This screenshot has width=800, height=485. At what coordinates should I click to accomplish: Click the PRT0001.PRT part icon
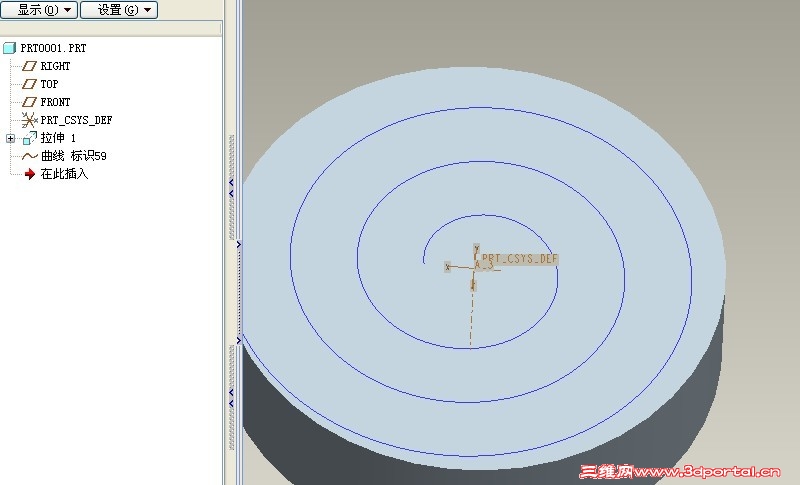pos(9,48)
